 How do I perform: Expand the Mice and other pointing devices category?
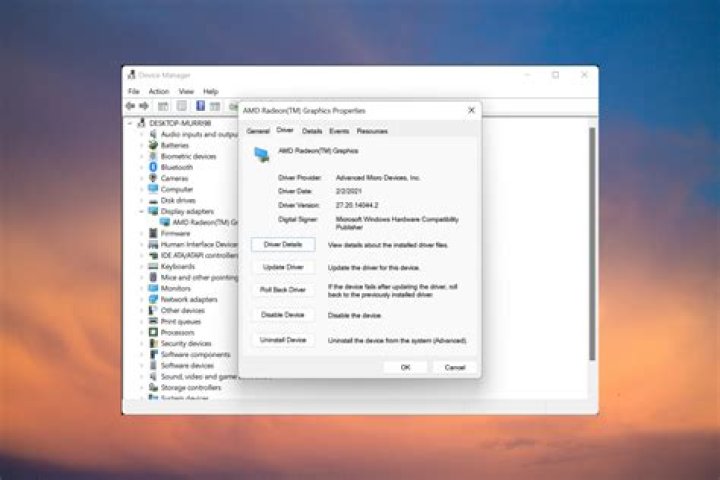[x=141, y=277]
